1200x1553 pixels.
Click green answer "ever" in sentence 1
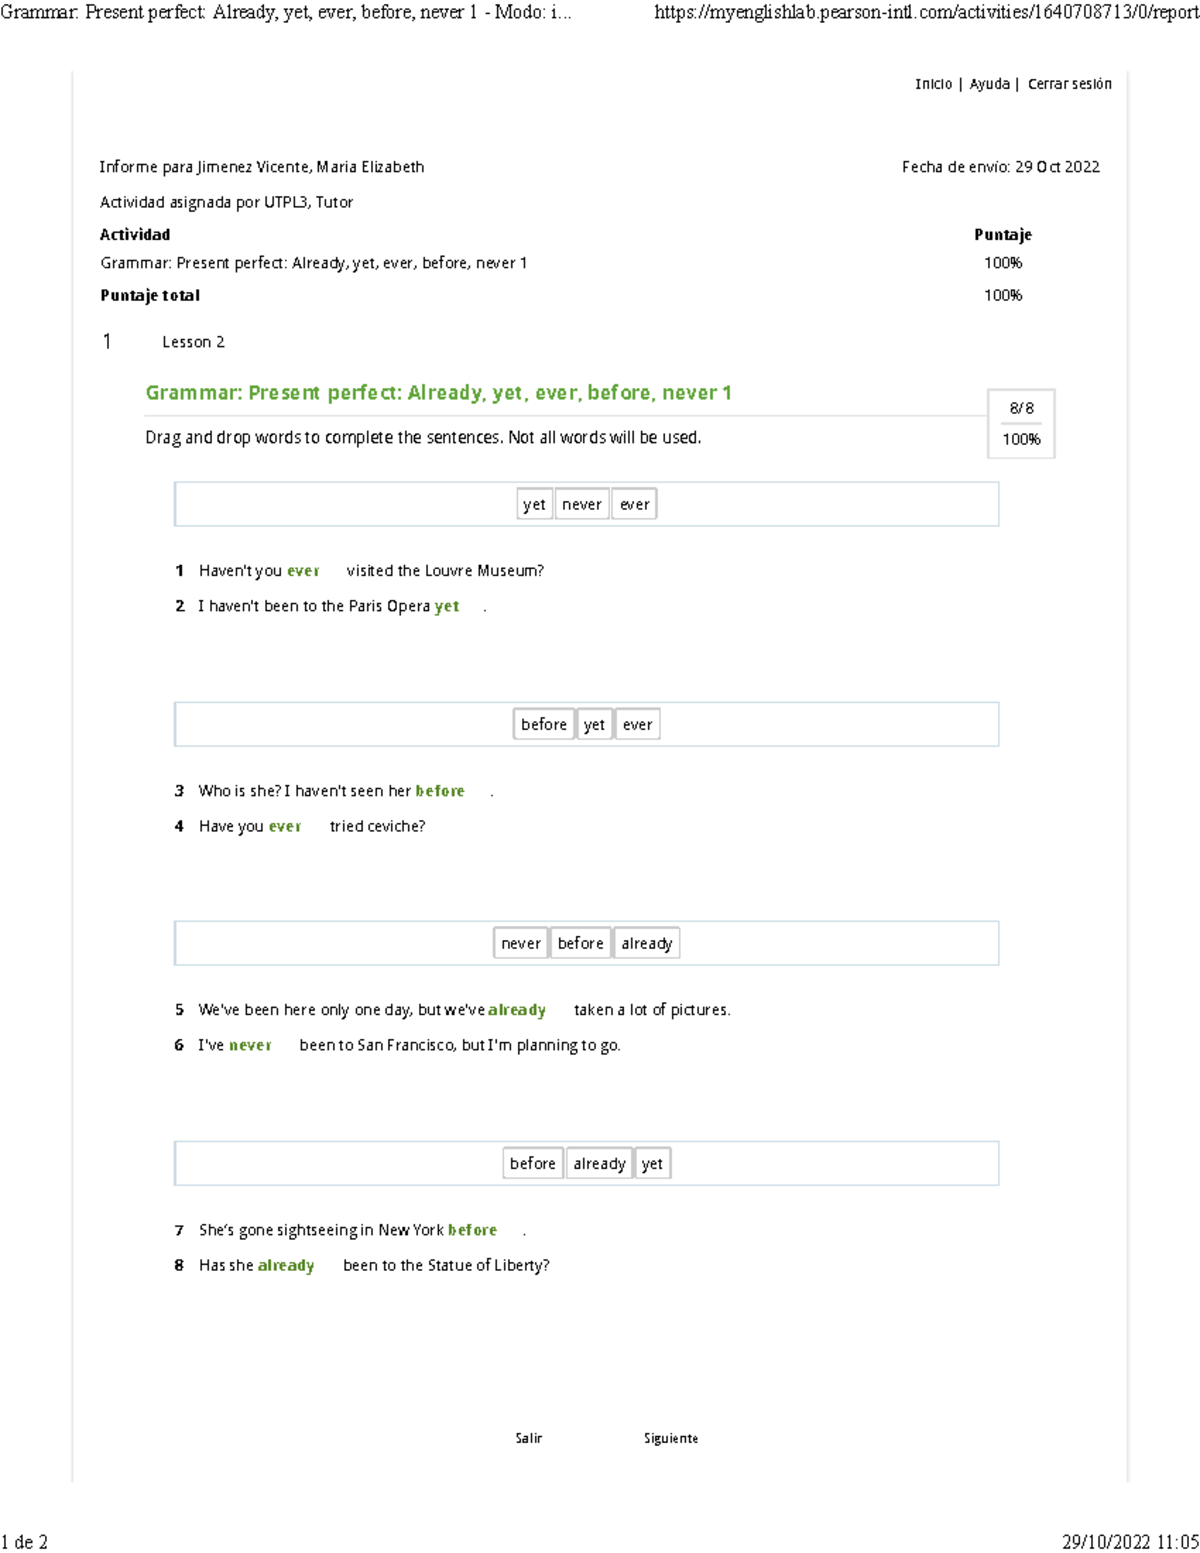[x=303, y=571]
